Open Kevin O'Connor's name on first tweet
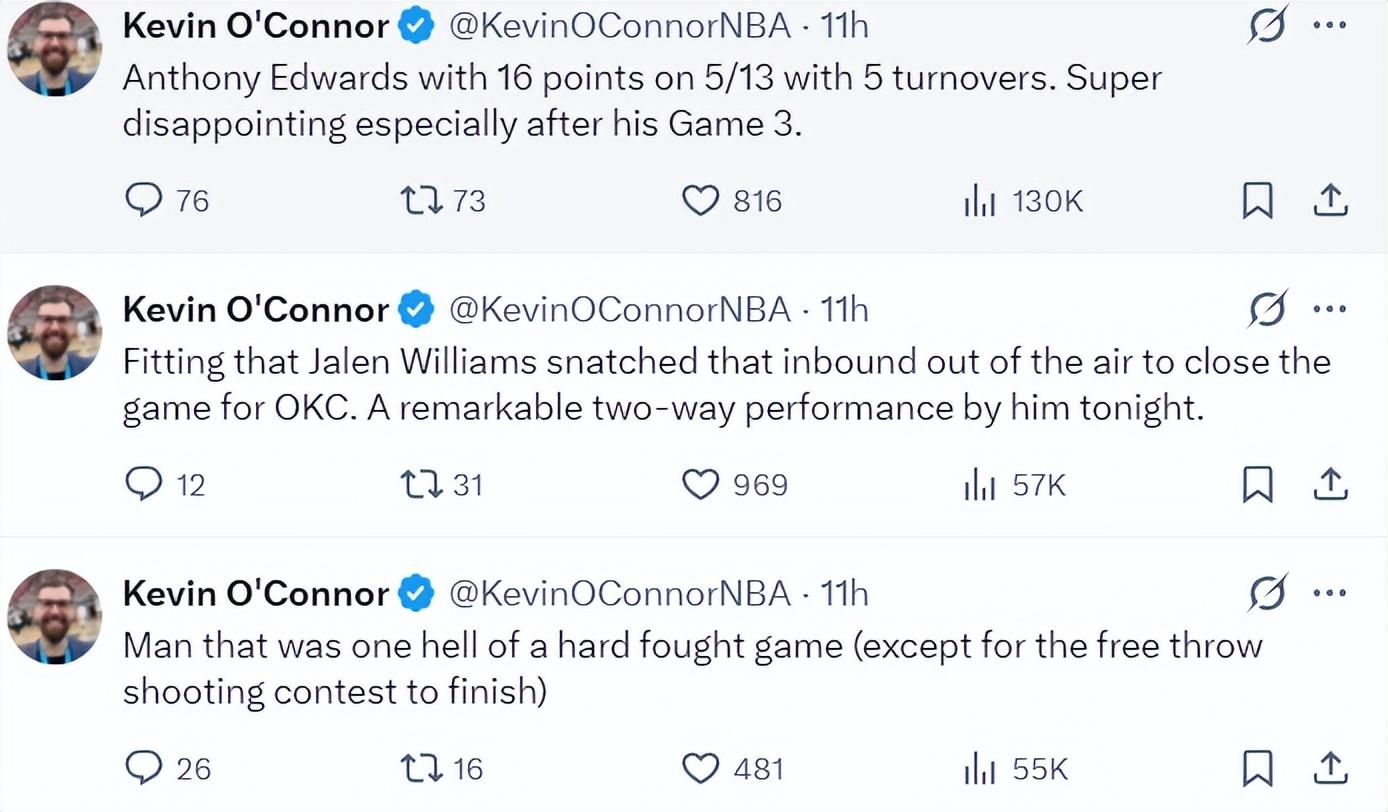 pos(255,27)
